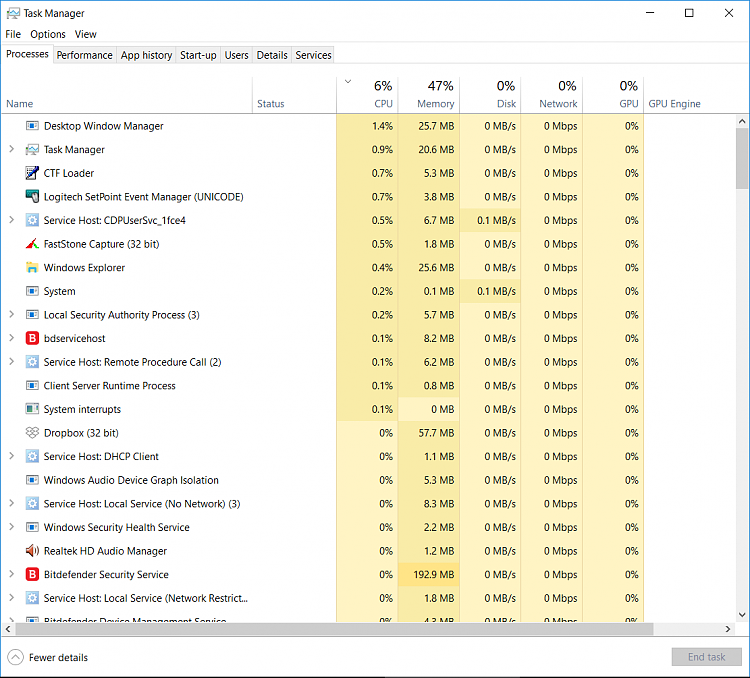Screen dimensions: 750x678
Task: Click Local Service (Network Restricted) gear icon
Action: pyautogui.click(x=32, y=598)
